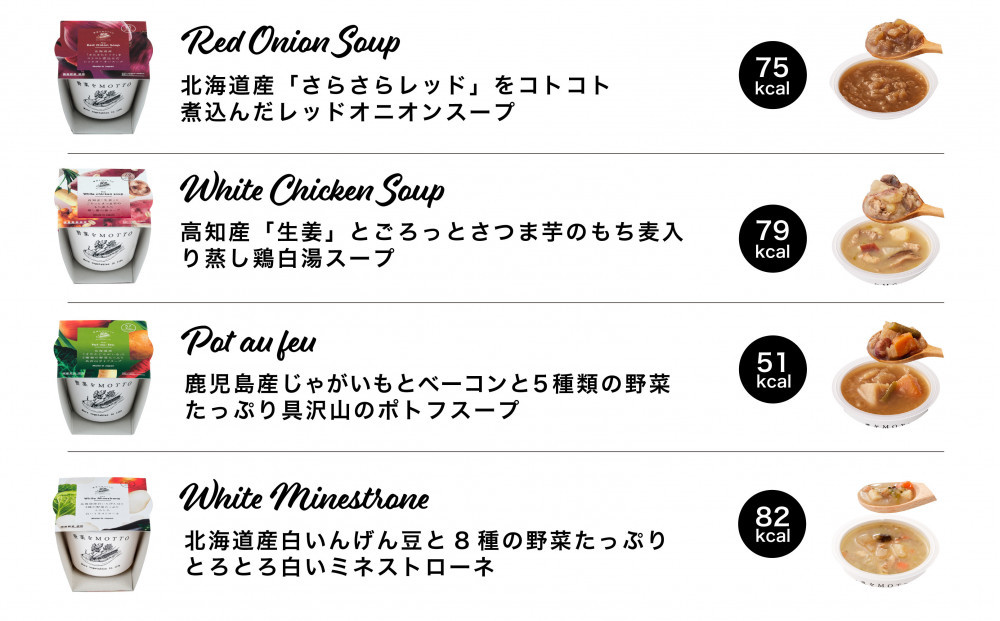Image resolution: width=1000 pixels, height=621 pixels.
Task: Open the White Minestrone bowl photo
Action: tap(887, 534)
